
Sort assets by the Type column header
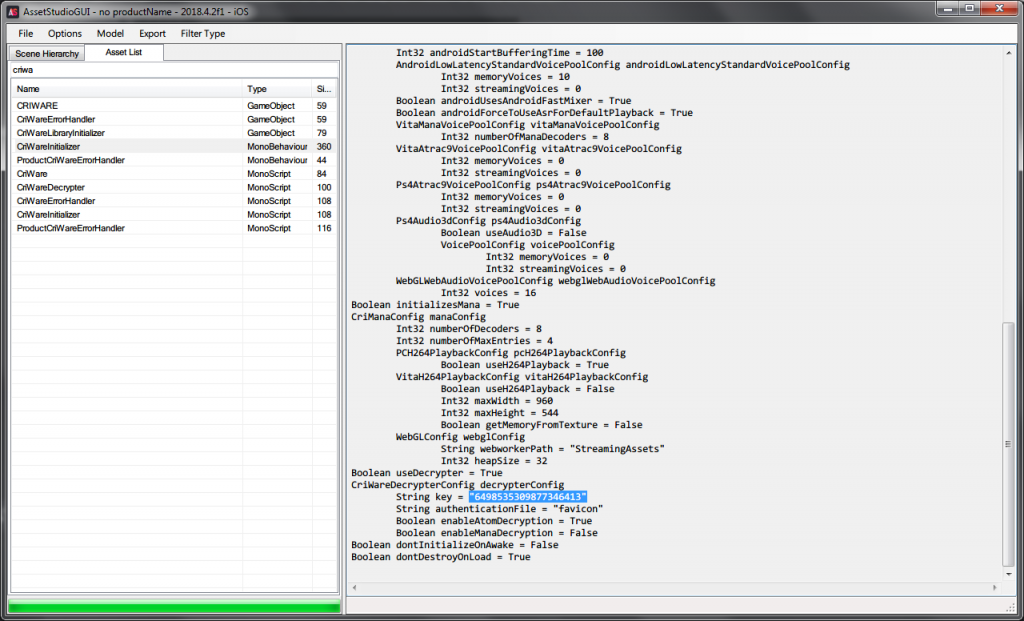coord(277,89)
